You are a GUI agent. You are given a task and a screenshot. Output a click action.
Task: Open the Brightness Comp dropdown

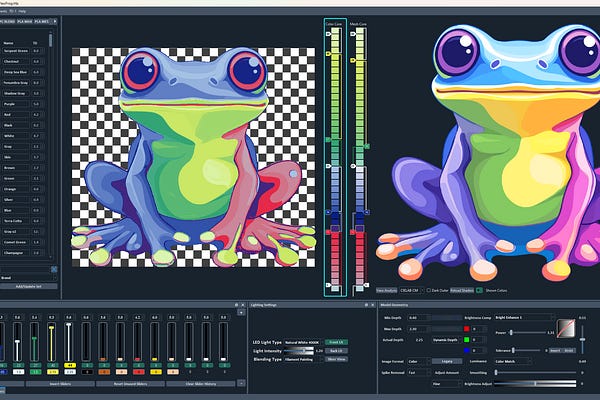point(524,318)
